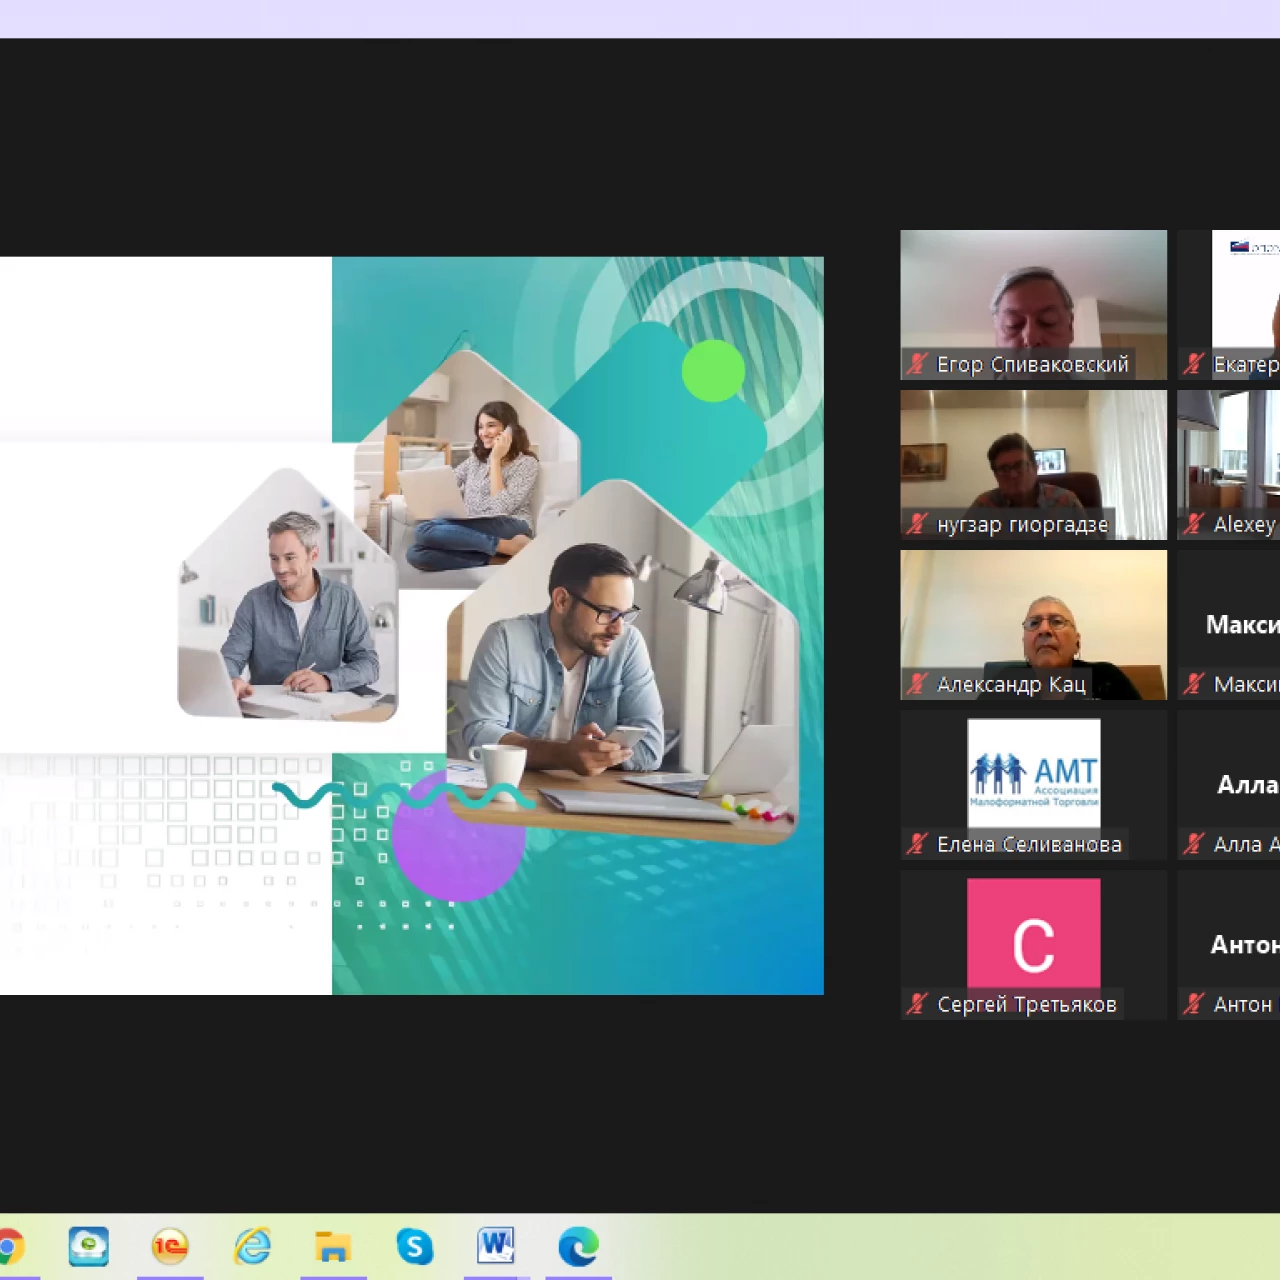Select the AMT logo avatar tile
Screen dimensions: 1280x1280
click(1033, 785)
